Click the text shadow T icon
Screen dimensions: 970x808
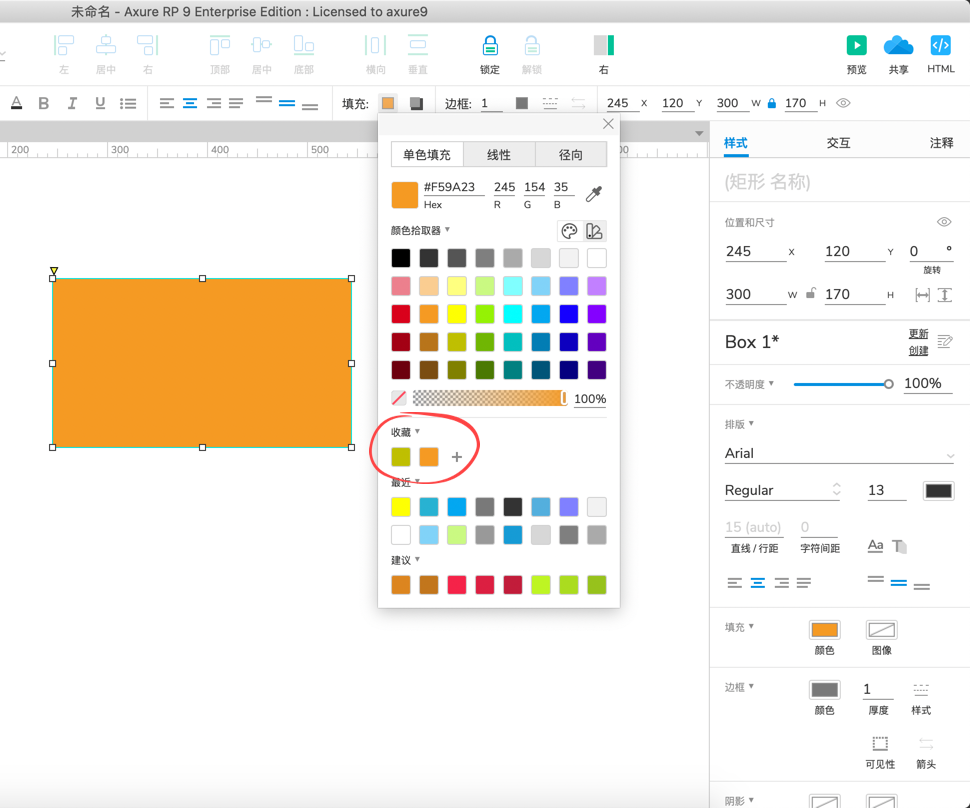899,546
